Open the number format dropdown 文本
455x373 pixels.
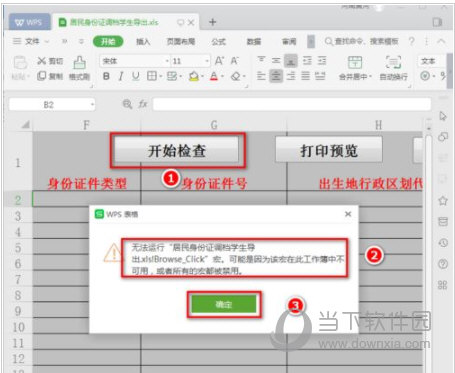[431, 61]
